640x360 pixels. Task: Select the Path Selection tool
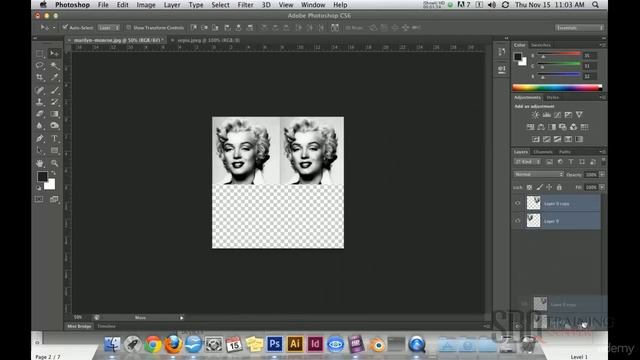40,151
